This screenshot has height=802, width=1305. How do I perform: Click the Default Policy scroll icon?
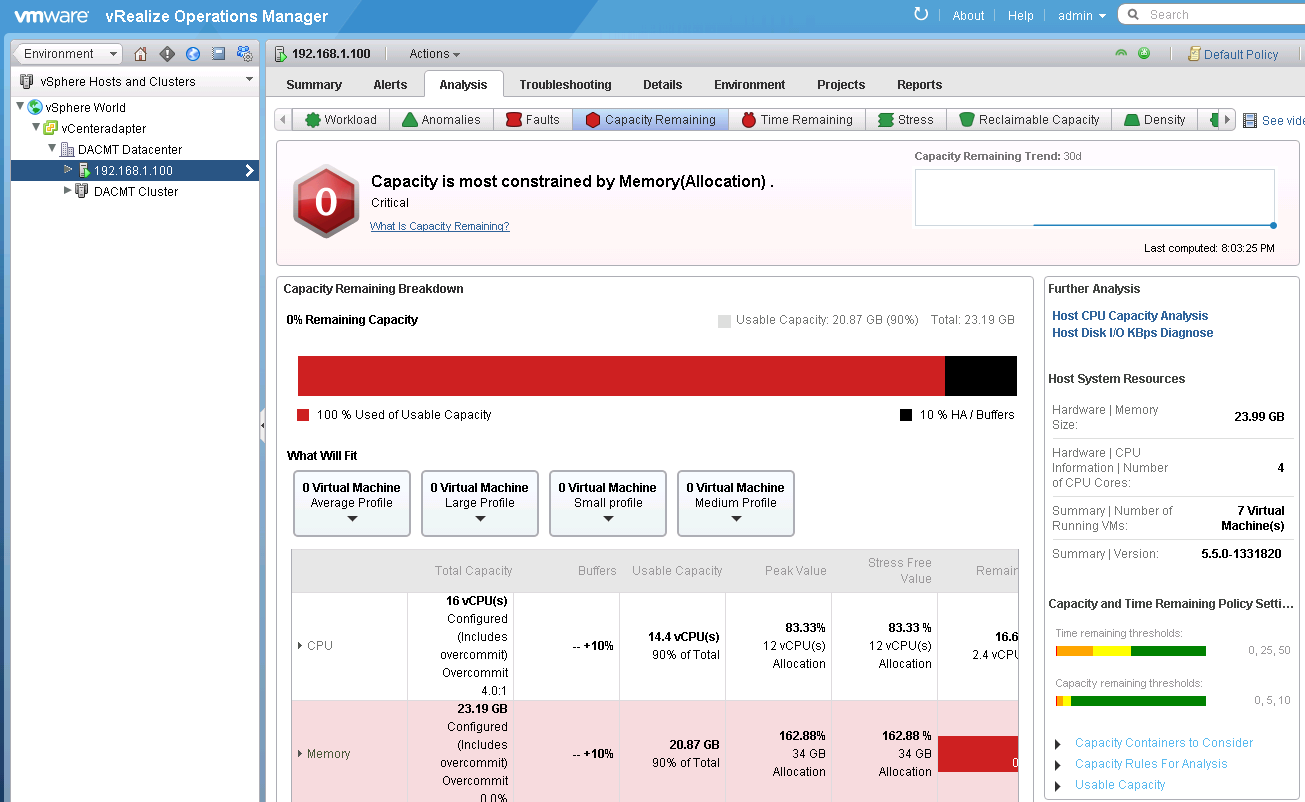(x=1194, y=54)
